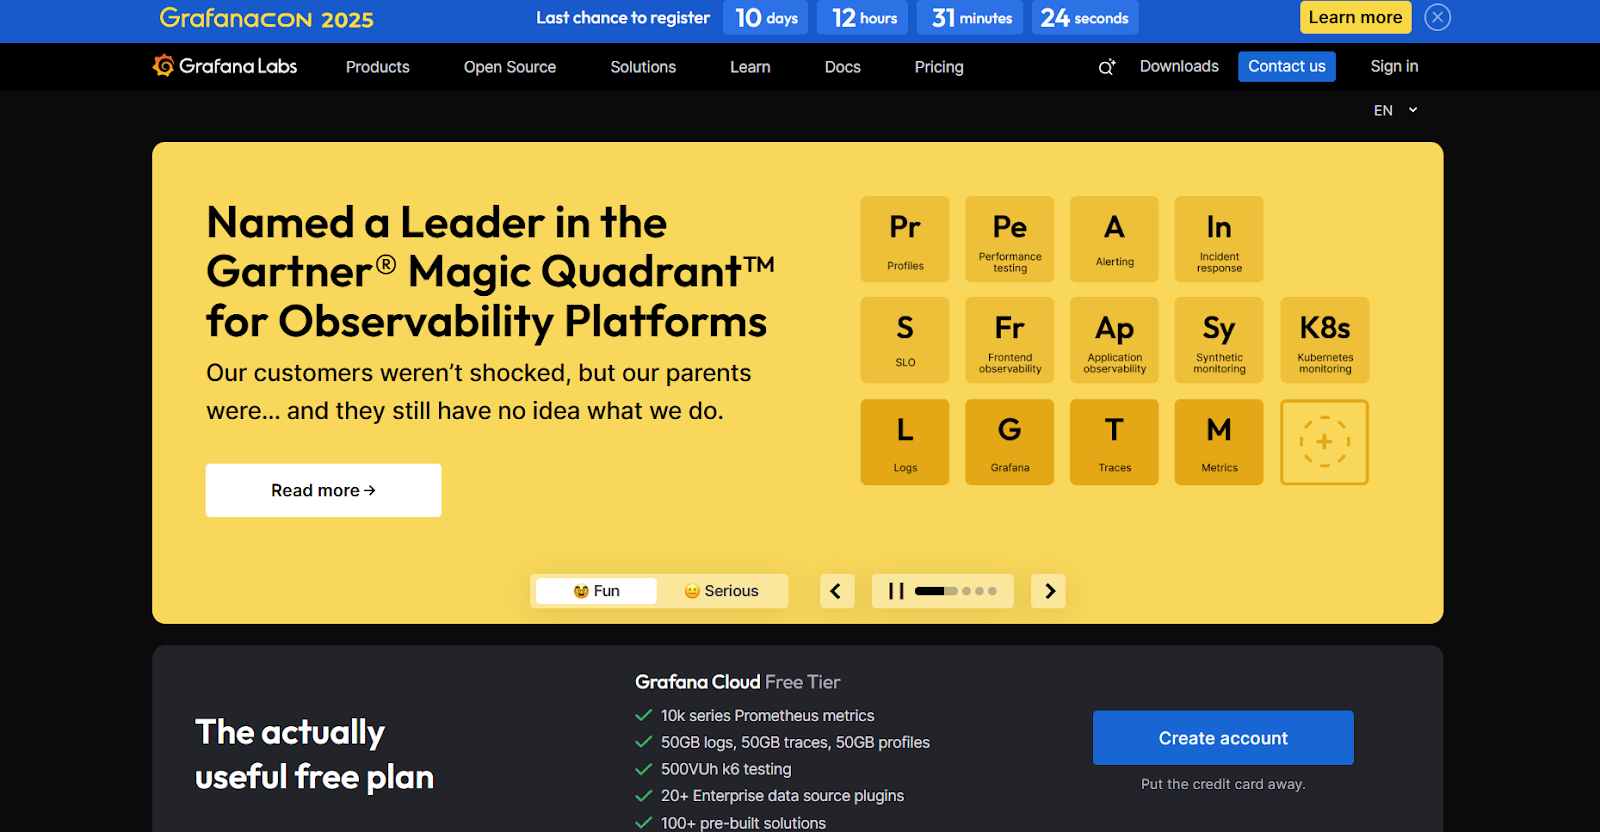Open the Application observability 'Ap' tile

(1114, 340)
